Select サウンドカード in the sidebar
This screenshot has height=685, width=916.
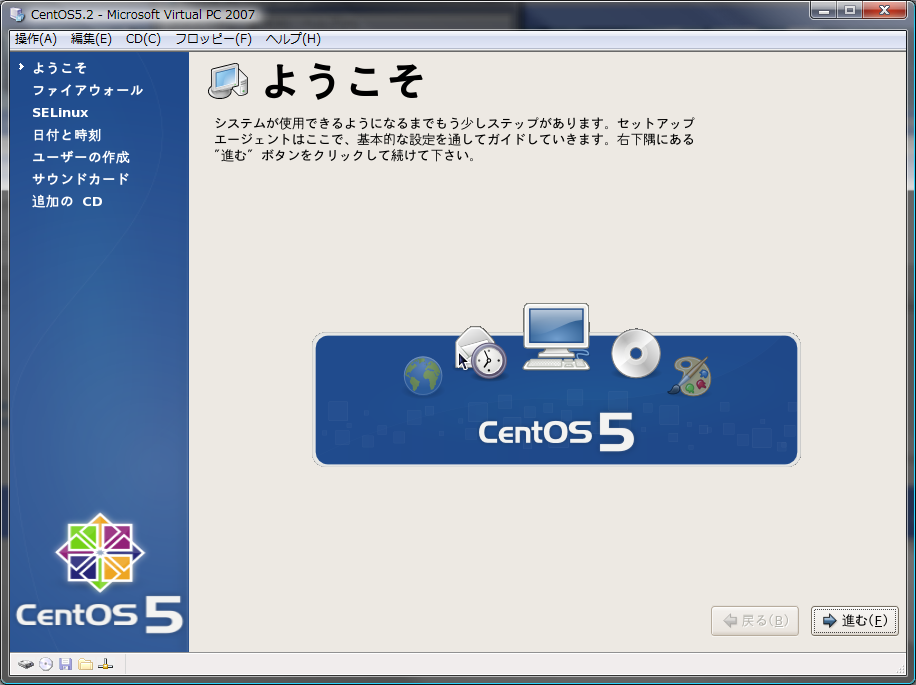[81, 179]
